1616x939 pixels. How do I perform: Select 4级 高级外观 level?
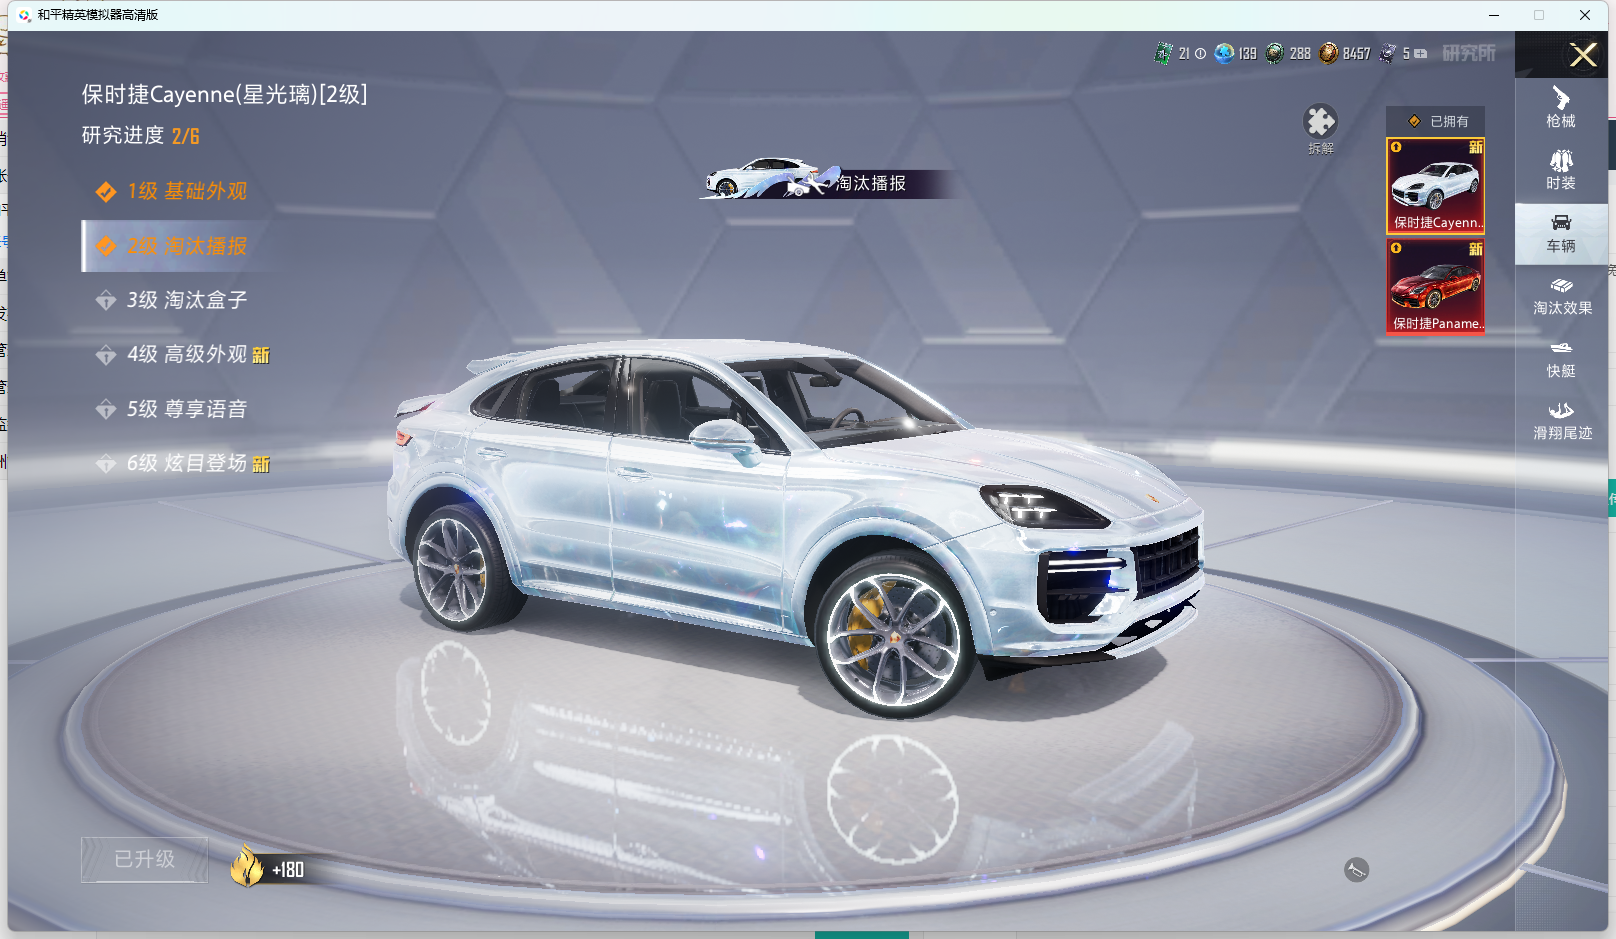186,355
